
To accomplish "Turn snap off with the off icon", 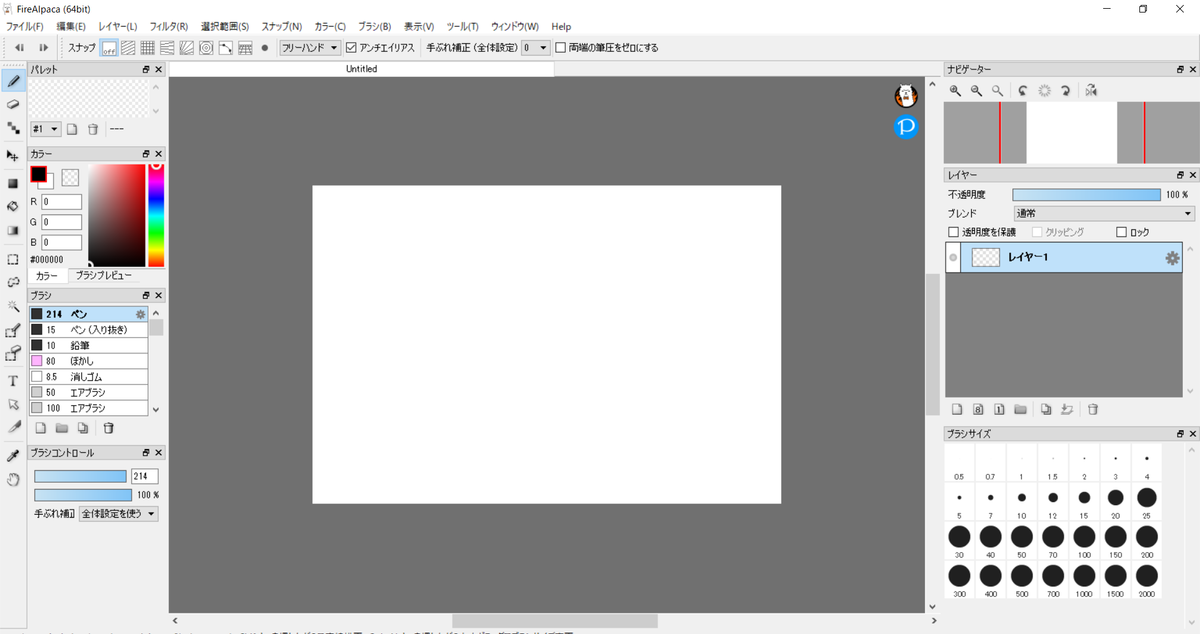I will tap(109, 47).
